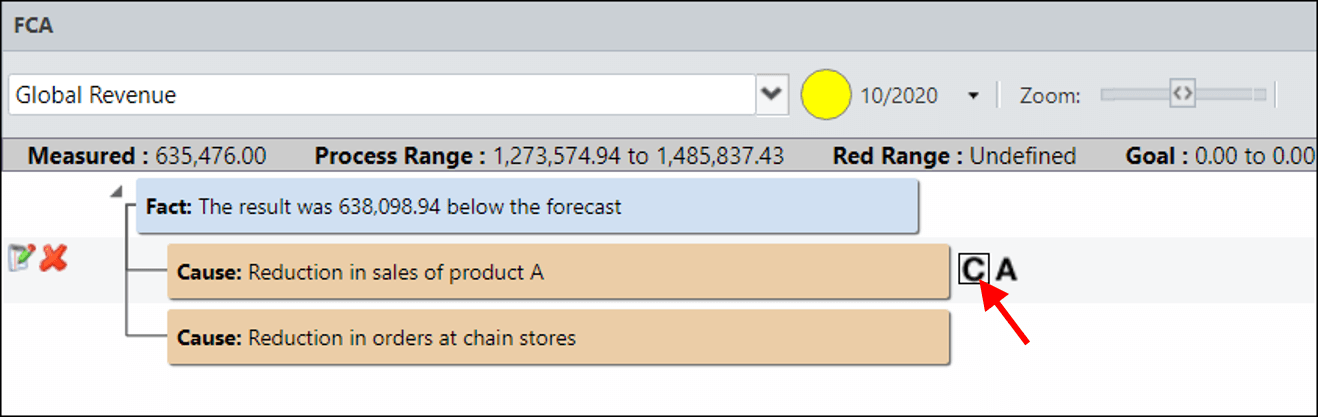This screenshot has width=1318, height=417.
Task: Click the FCA panel title
Action: (33, 26)
